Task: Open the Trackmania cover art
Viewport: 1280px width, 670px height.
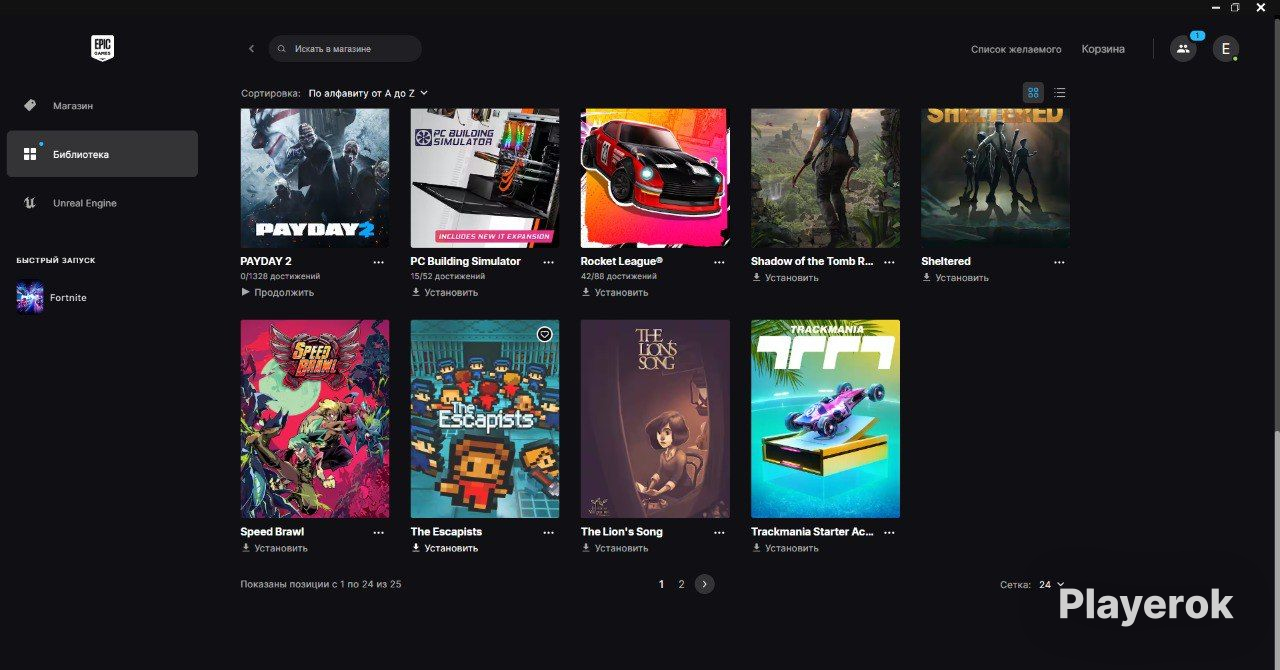Action: pyautogui.click(x=825, y=419)
